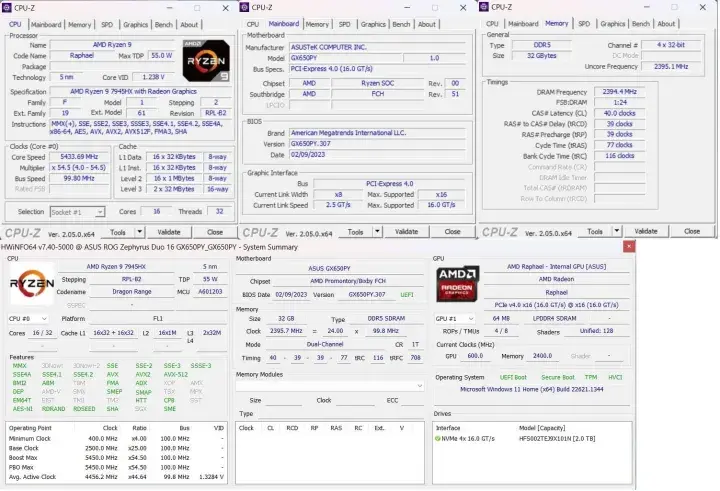Click Close button in Mainboard CPU-Z window

(452, 231)
